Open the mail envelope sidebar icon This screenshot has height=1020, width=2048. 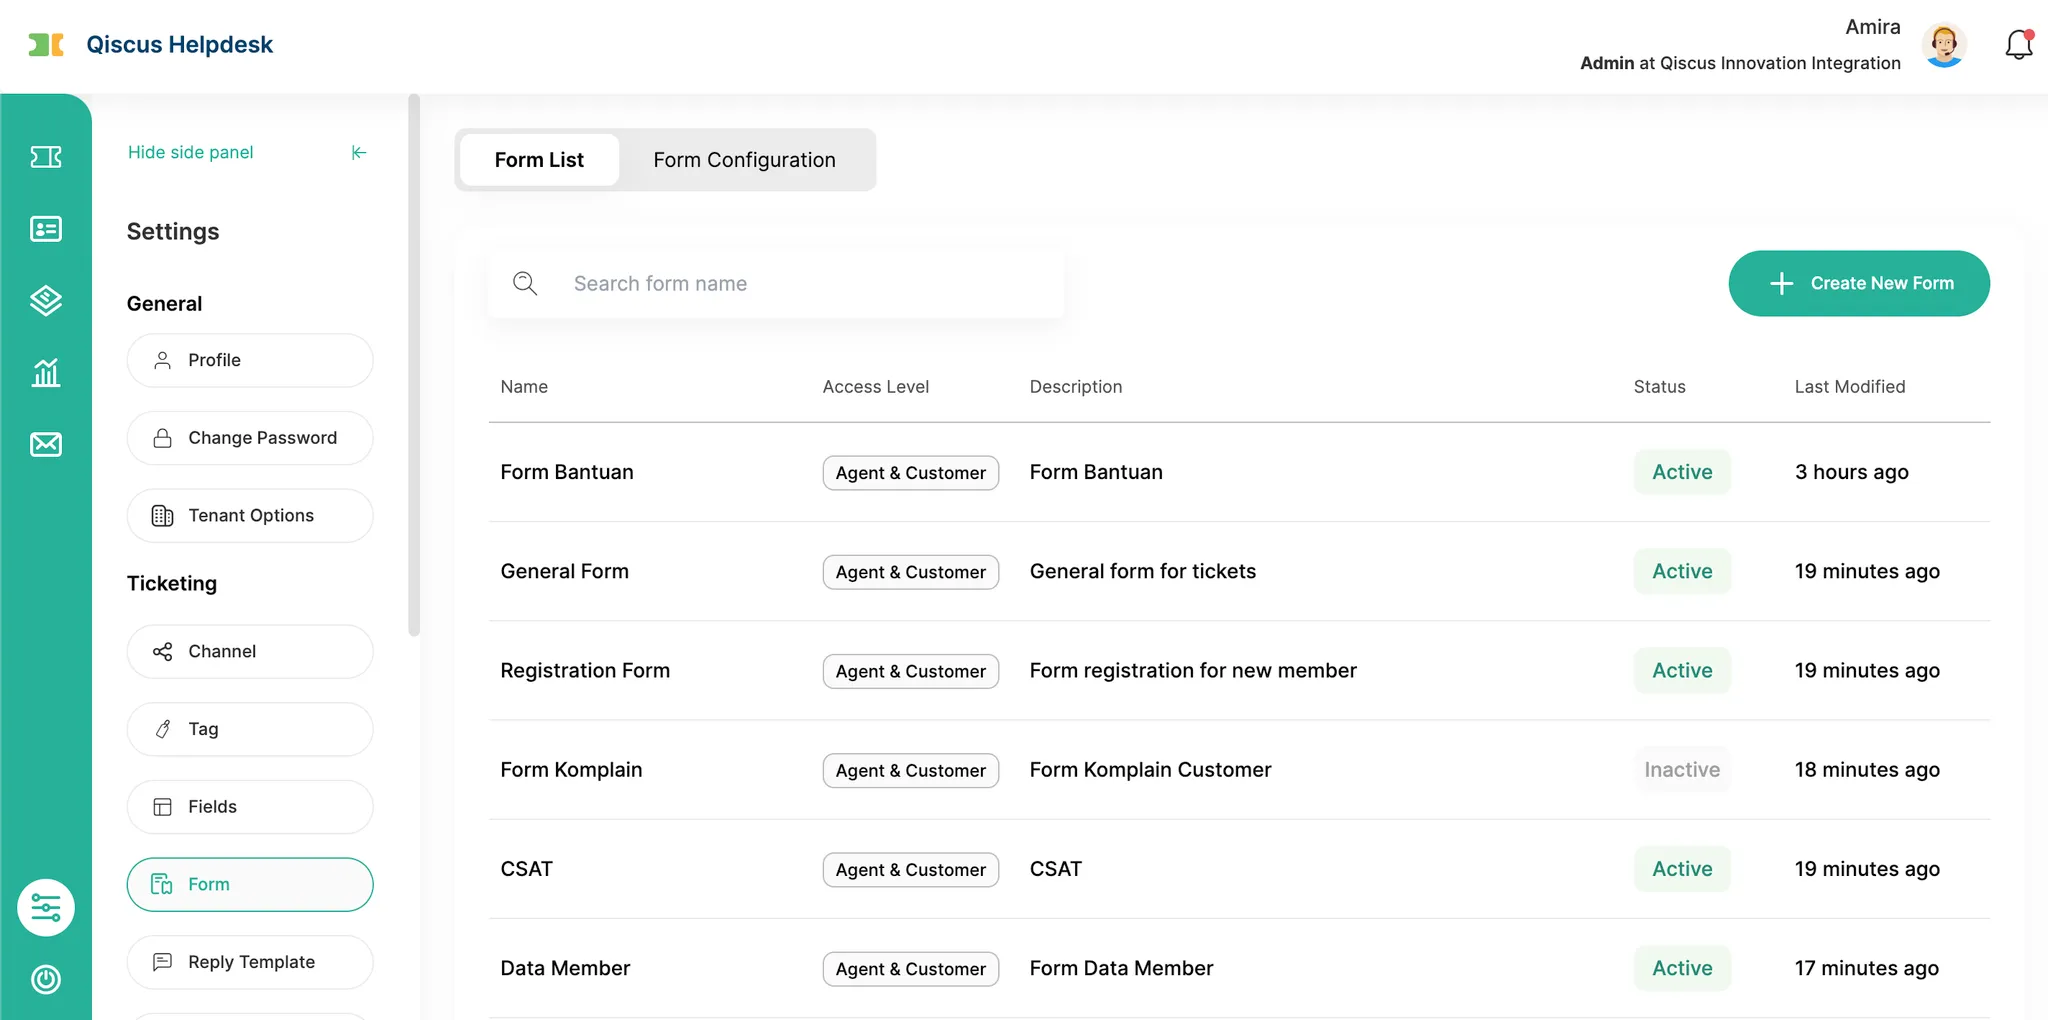tap(46, 444)
